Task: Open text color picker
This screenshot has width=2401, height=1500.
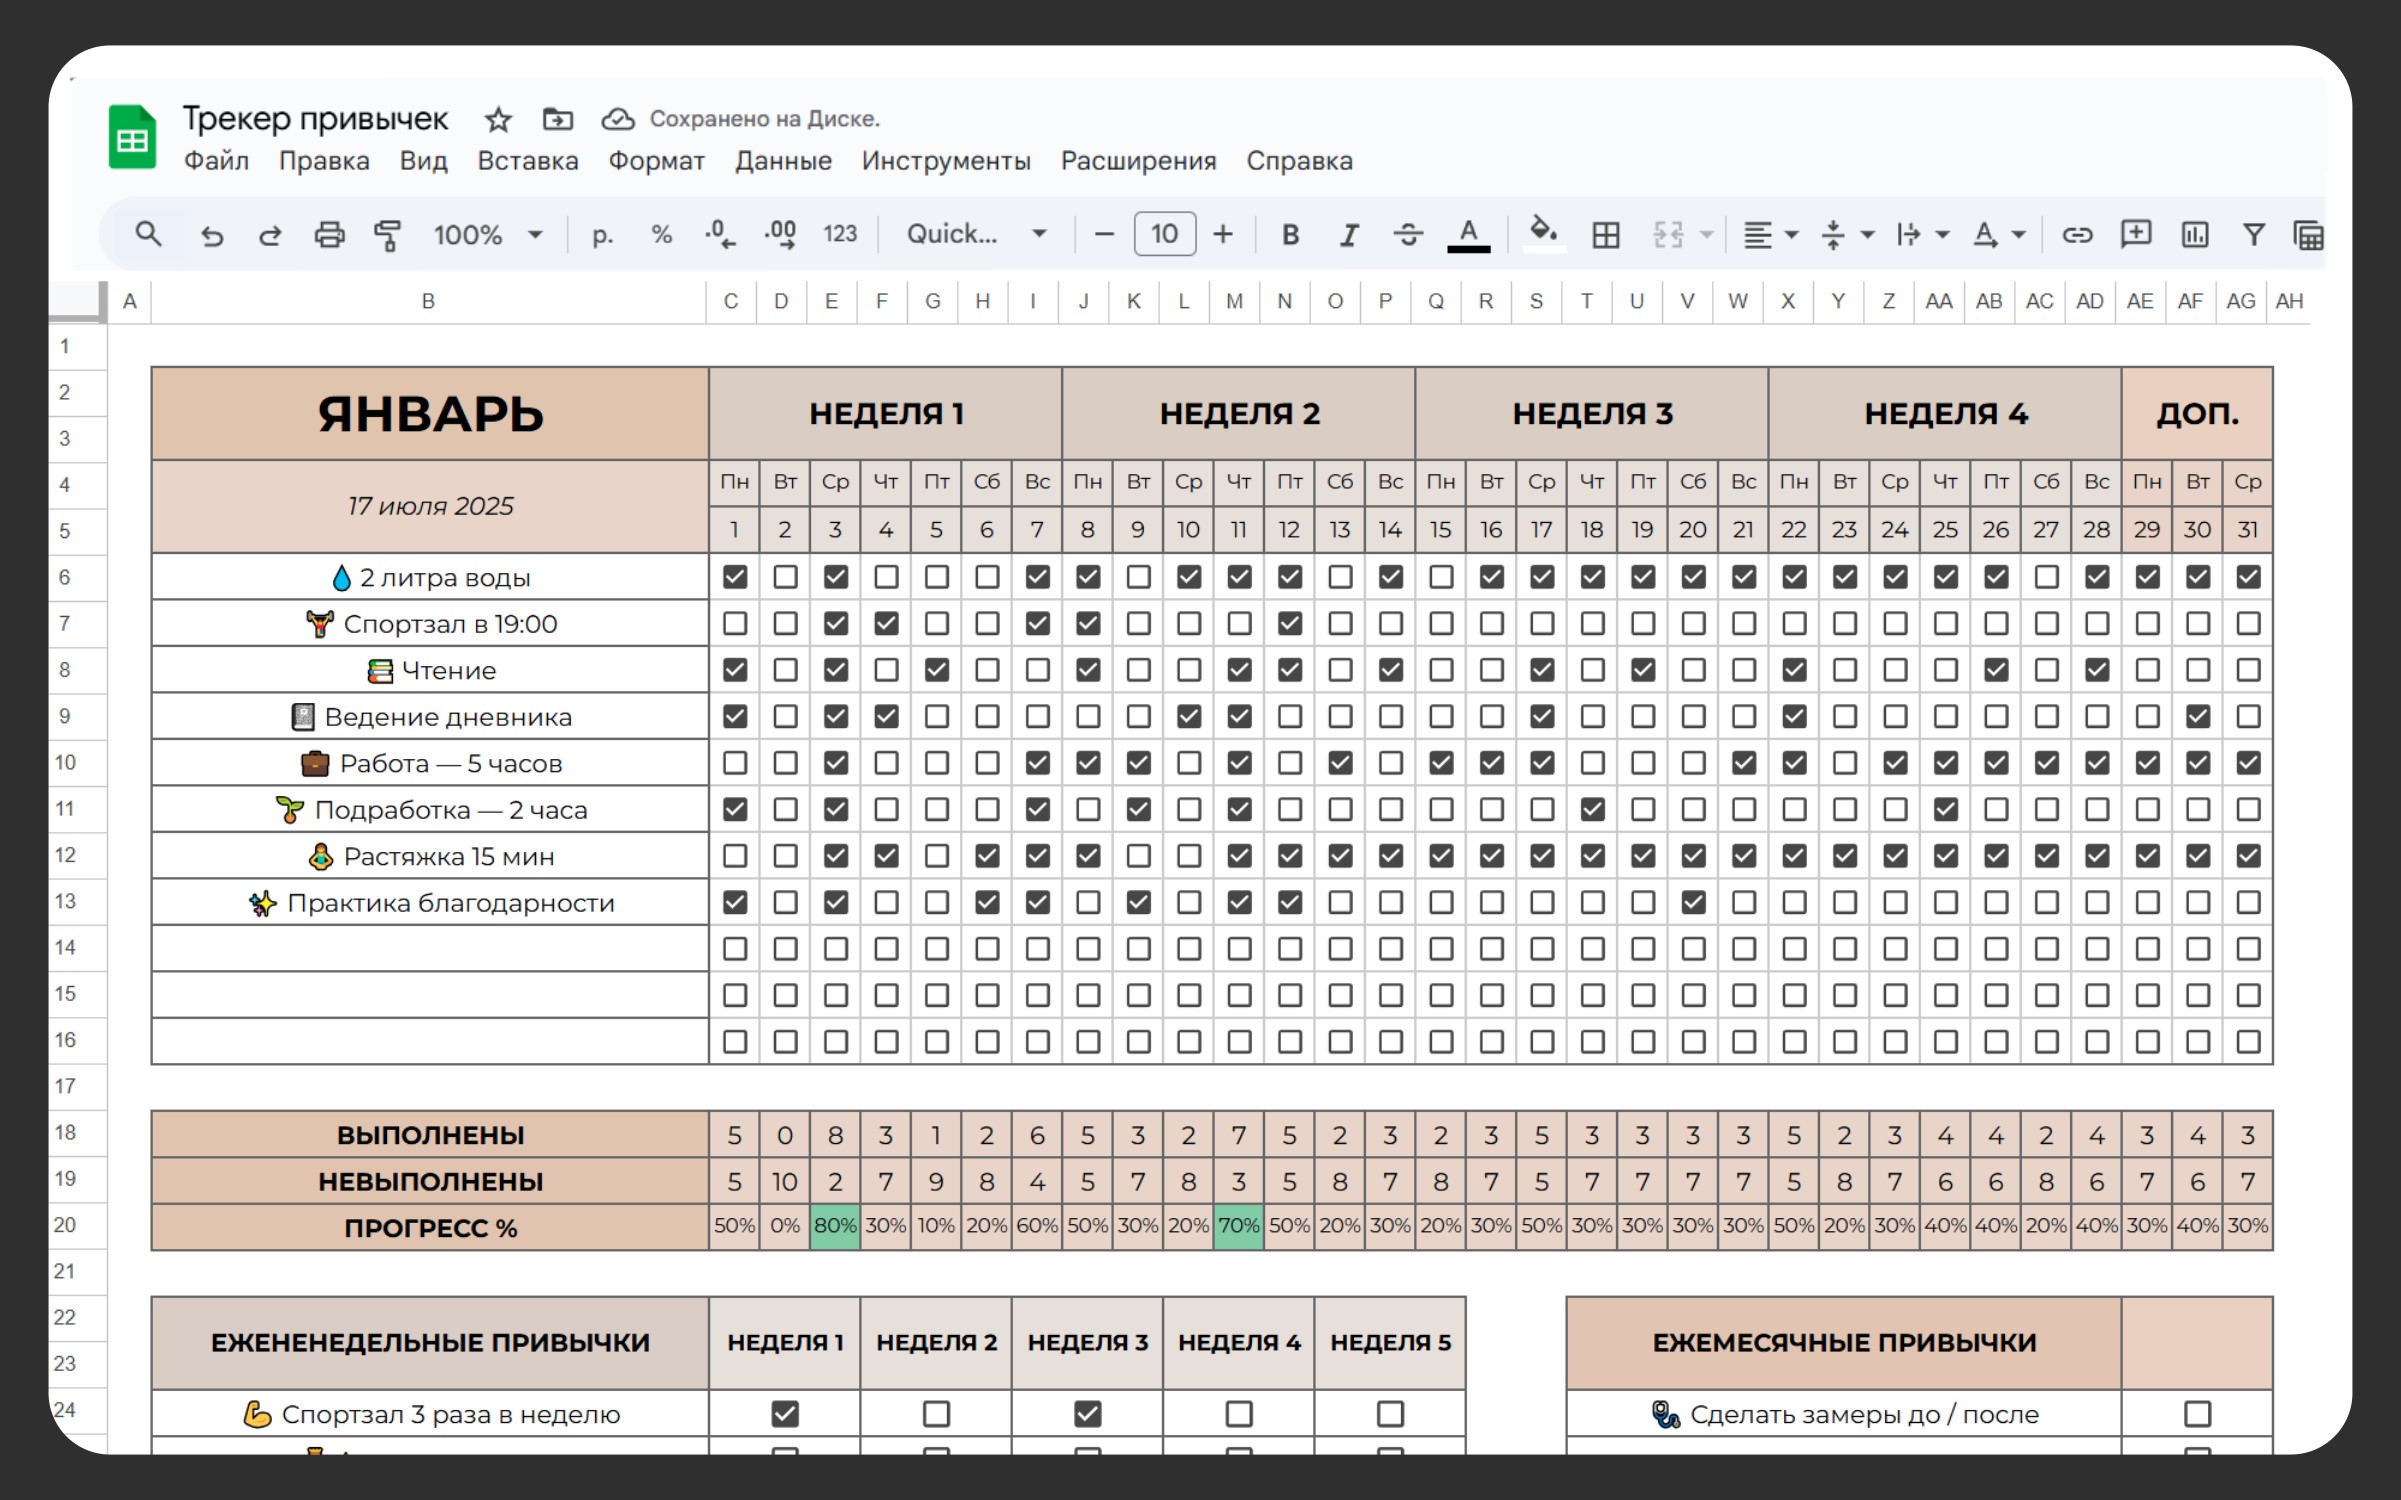Action: 1468,235
